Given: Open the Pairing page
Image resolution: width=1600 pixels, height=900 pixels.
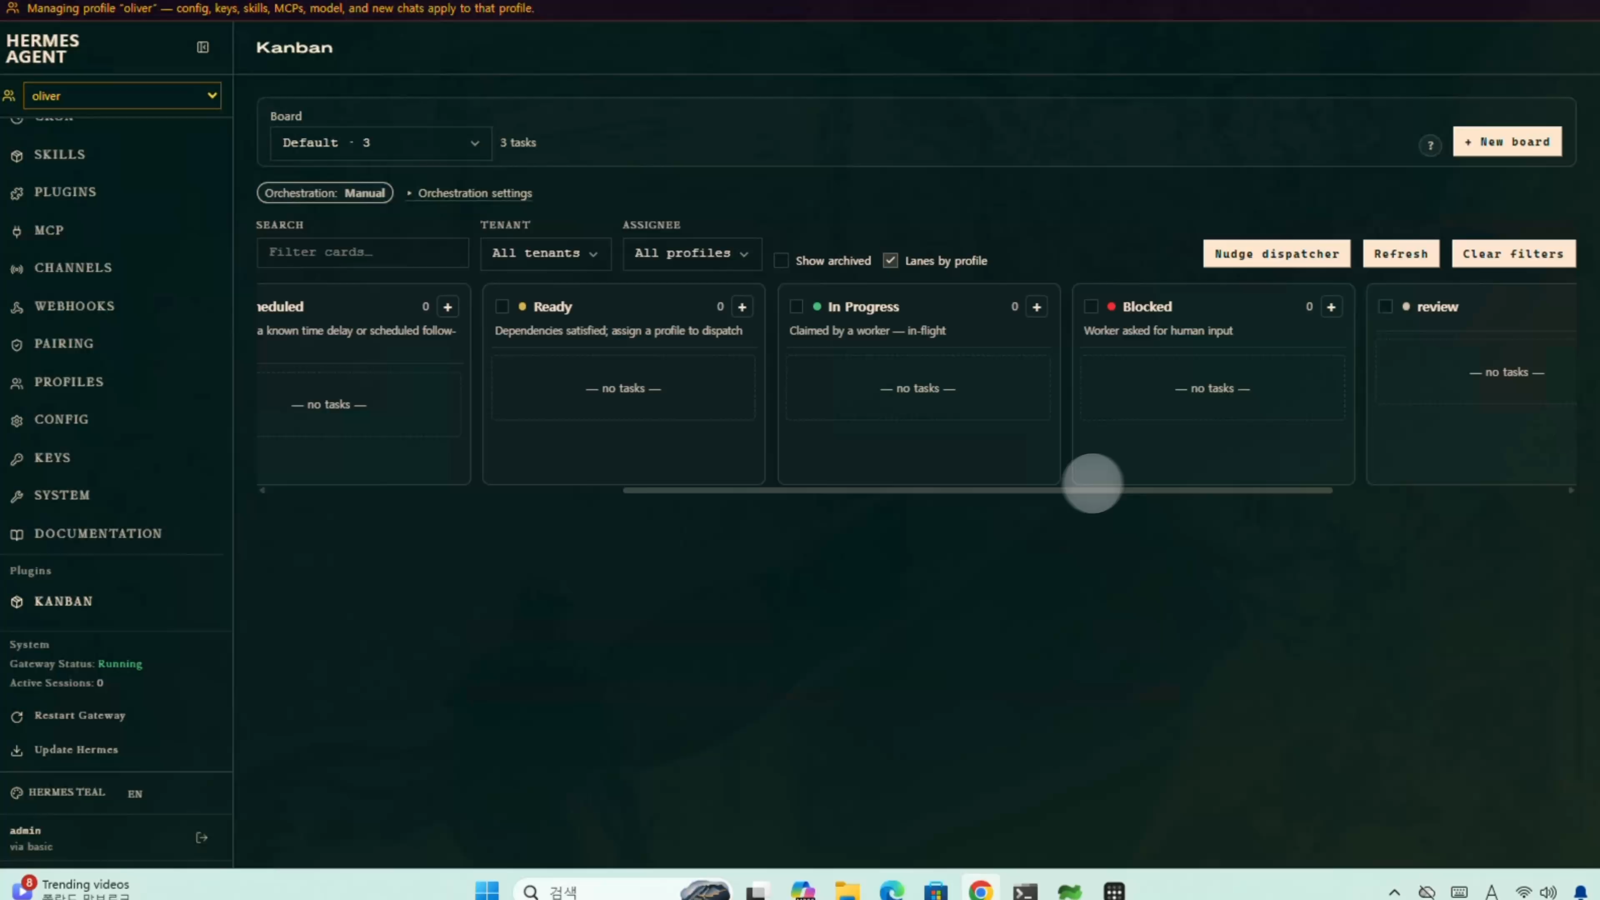Looking at the screenshot, I should pyautogui.click(x=63, y=344).
